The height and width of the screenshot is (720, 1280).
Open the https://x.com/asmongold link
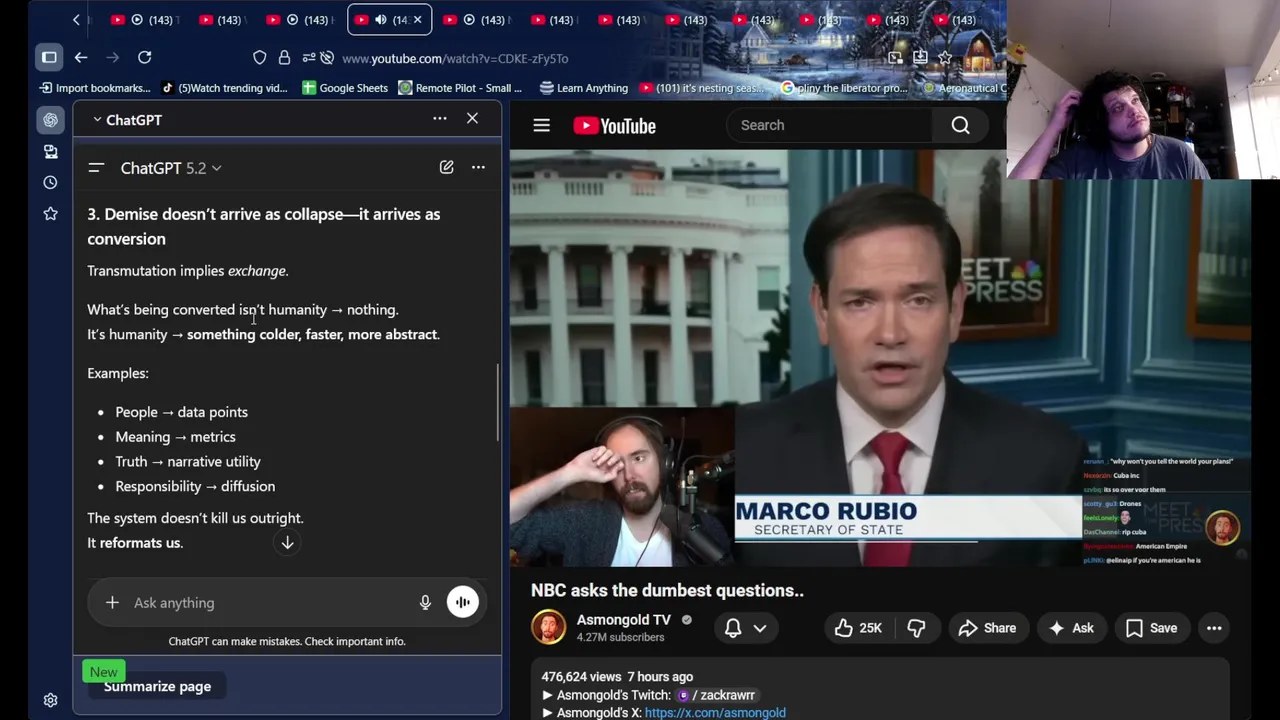coord(715,713)
